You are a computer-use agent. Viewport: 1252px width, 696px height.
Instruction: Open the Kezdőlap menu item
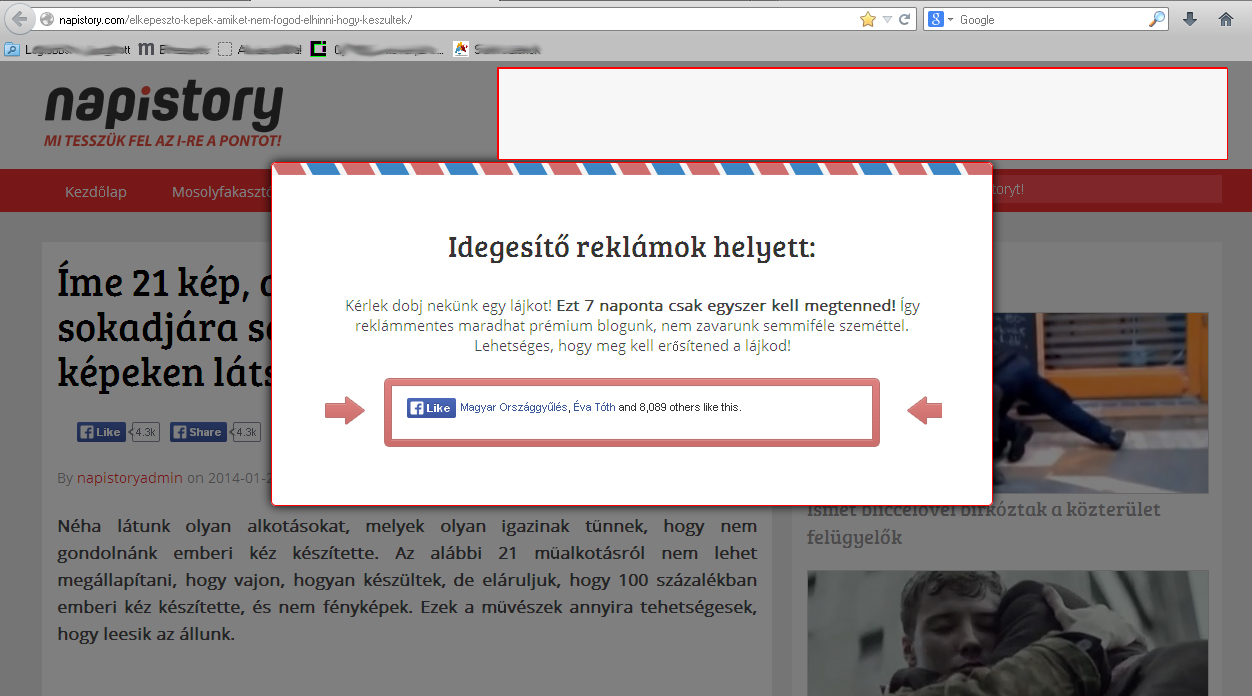pyautogui.click(x=96, y=191)
